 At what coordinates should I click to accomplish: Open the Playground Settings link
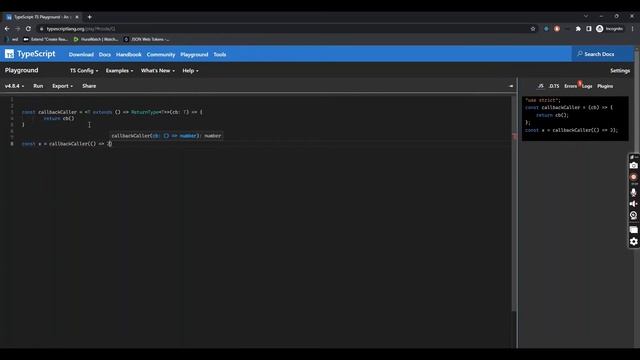[620, 71]
